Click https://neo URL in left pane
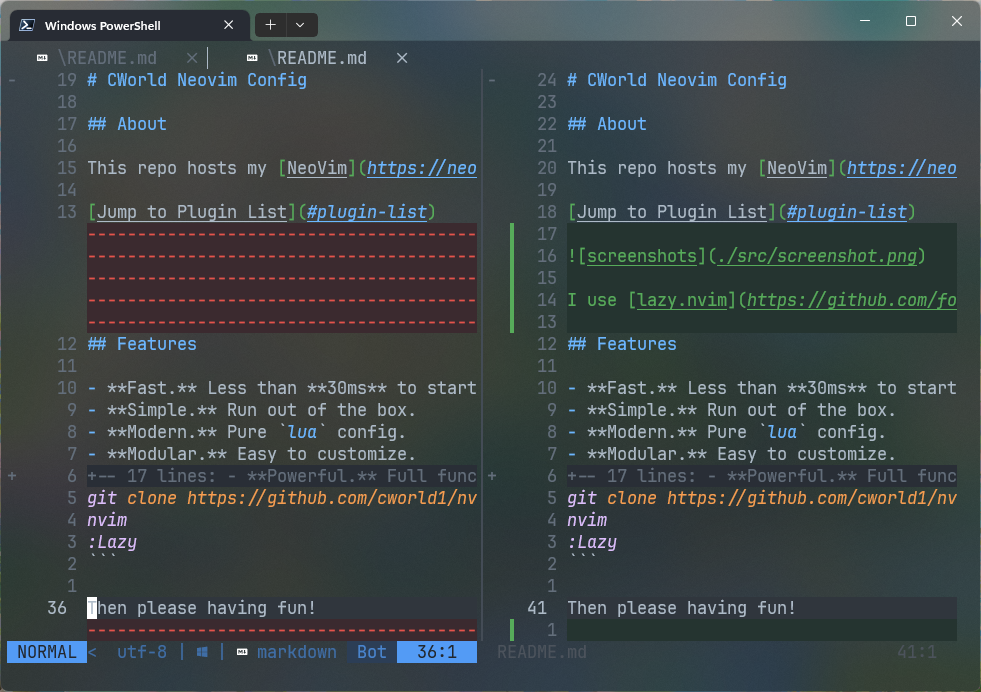The height and width of the screenshot is (692, 981). tap(422, 168)
